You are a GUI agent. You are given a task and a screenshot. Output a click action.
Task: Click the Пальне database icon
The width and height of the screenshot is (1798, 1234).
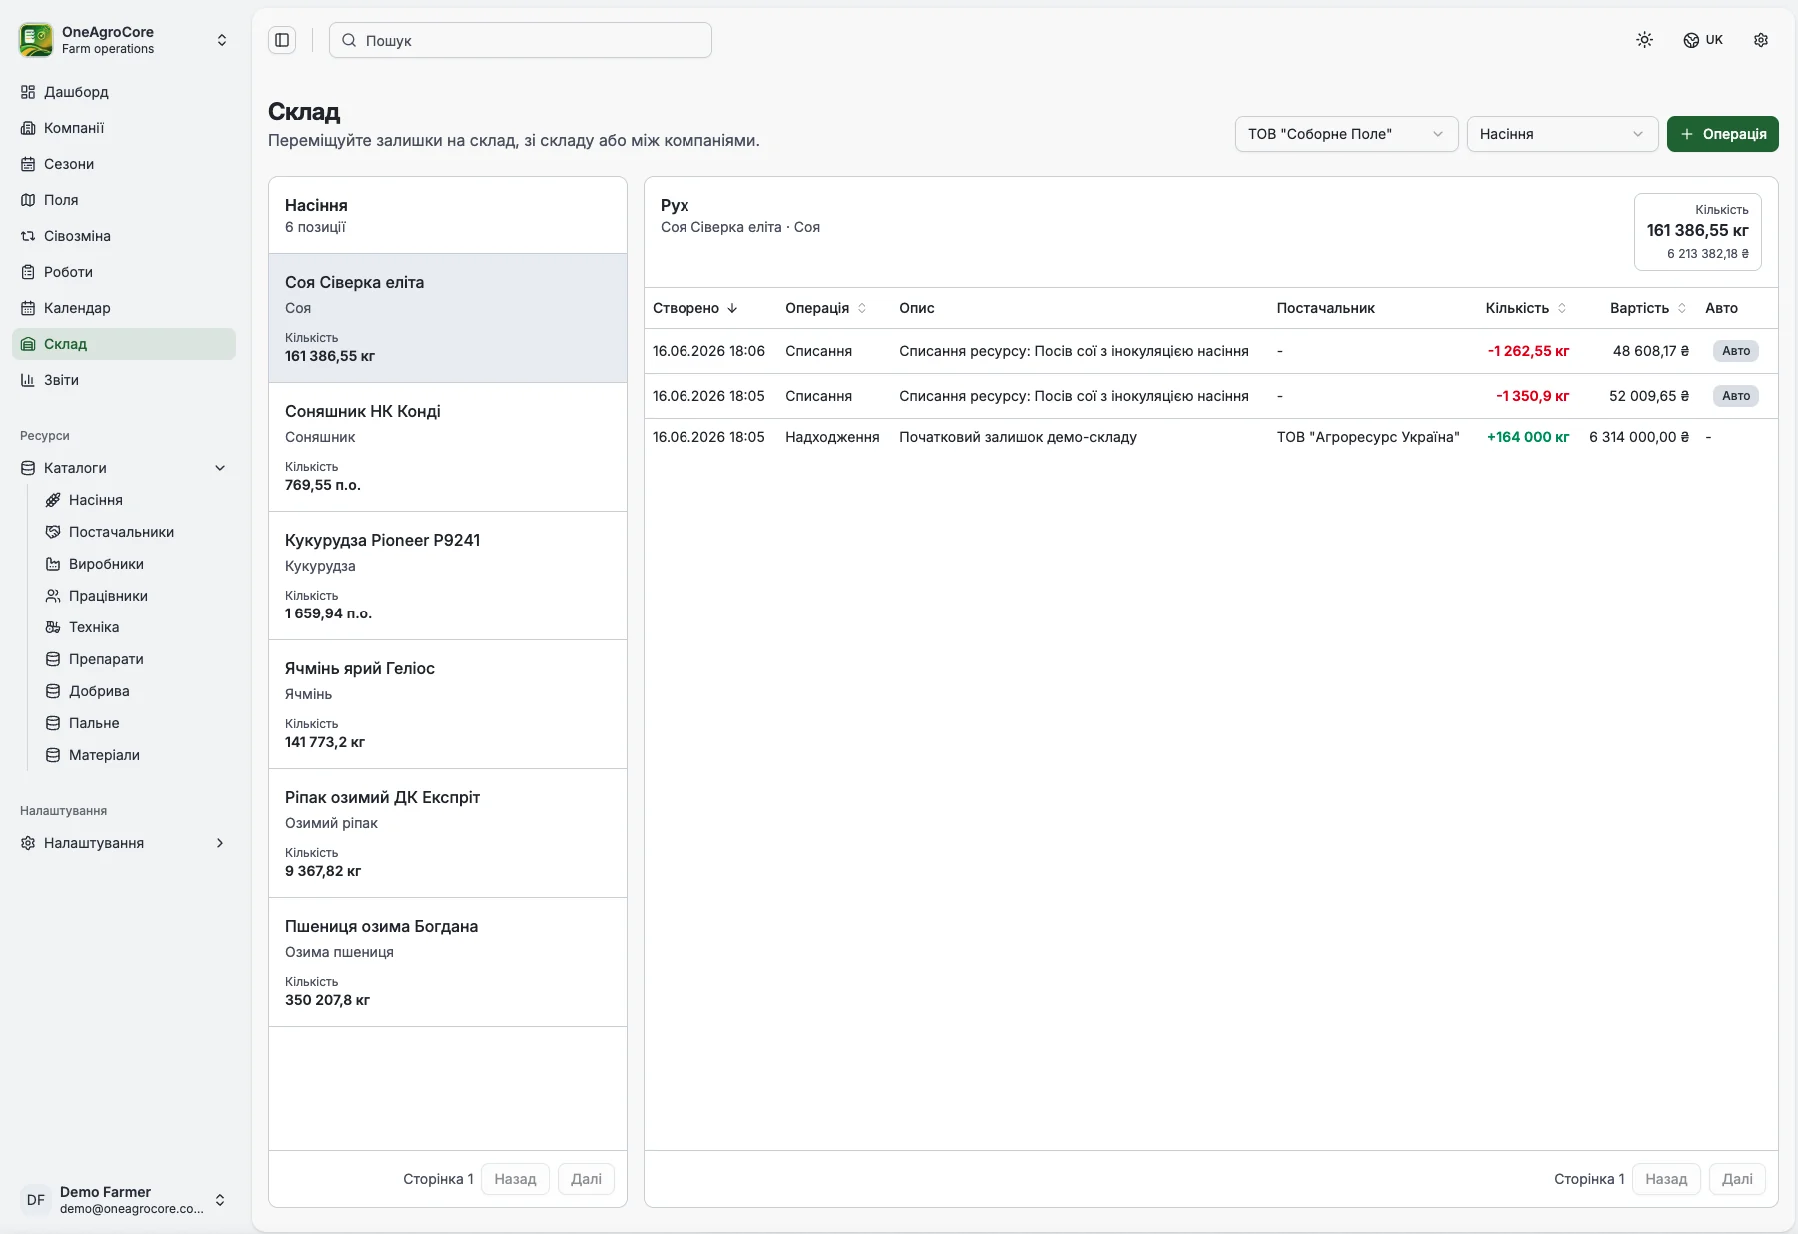coord(53,723)
